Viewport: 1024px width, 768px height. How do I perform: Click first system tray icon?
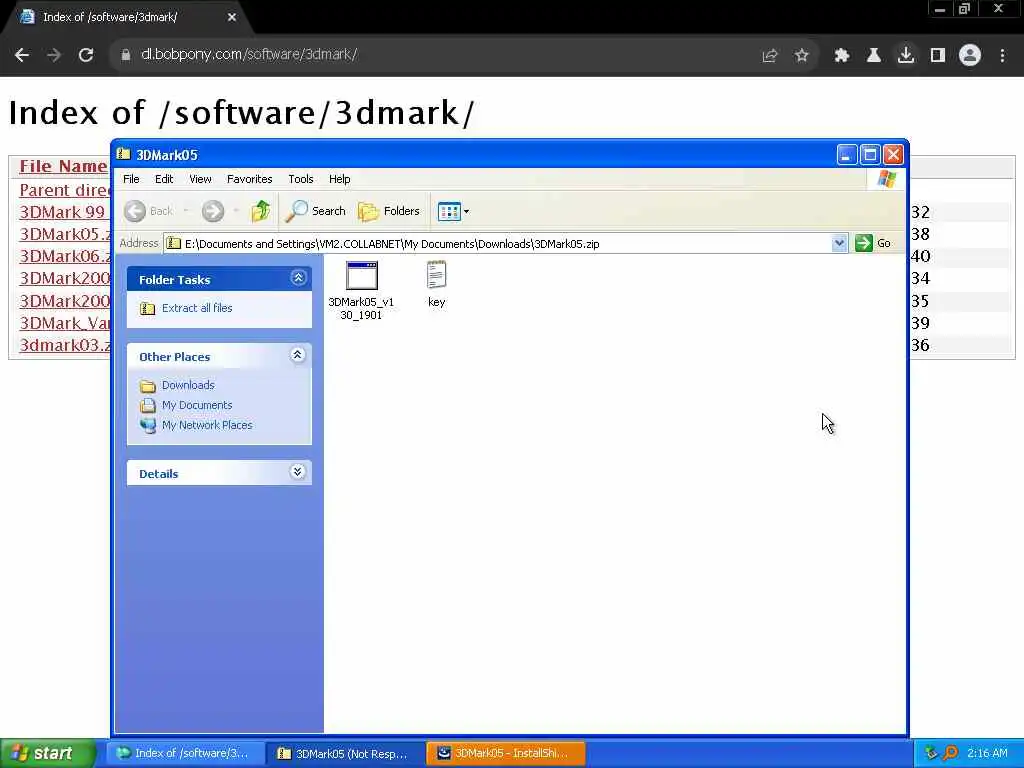point(932,753)
